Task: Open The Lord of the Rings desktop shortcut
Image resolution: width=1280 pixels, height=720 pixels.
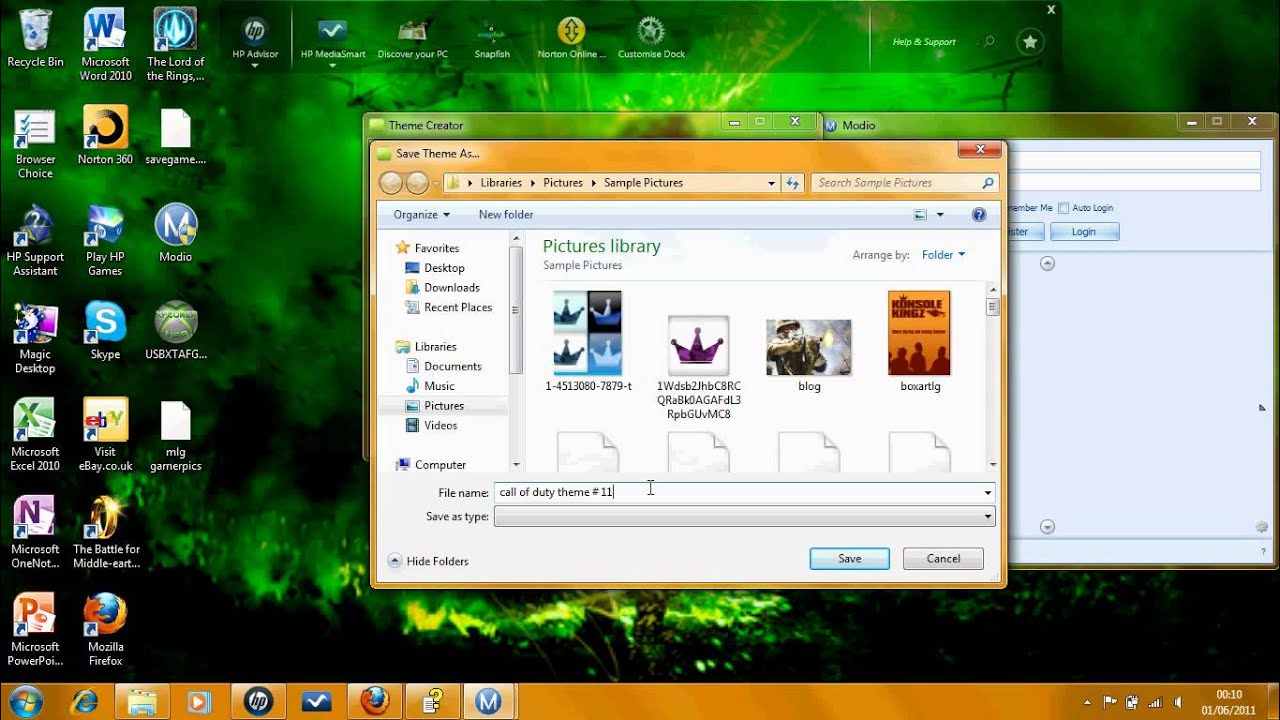Action: pyautogui.click(x=175, y=45)
